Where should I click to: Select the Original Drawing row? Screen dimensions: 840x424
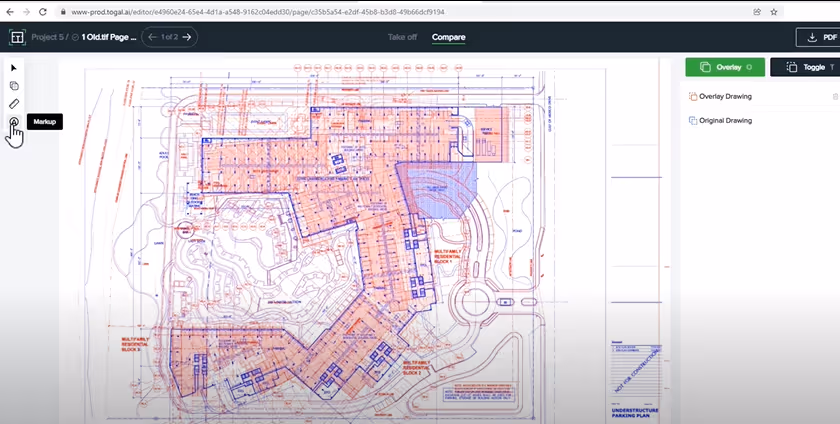click(761, 121)
